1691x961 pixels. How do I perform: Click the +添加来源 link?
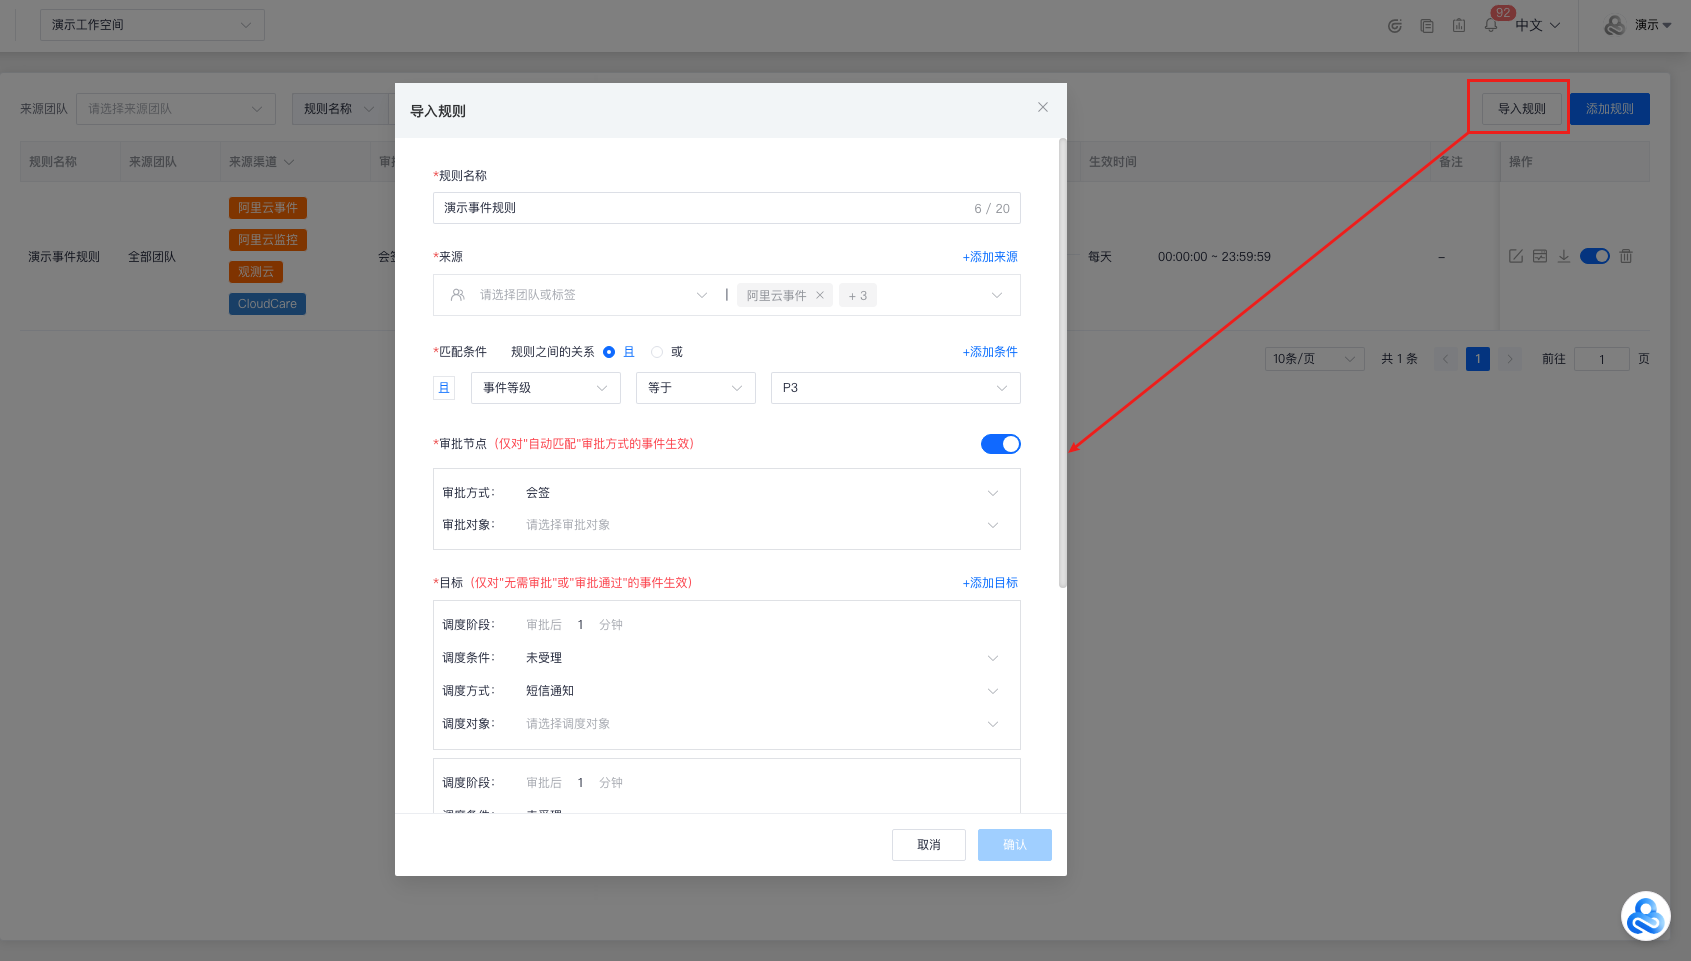990,257
